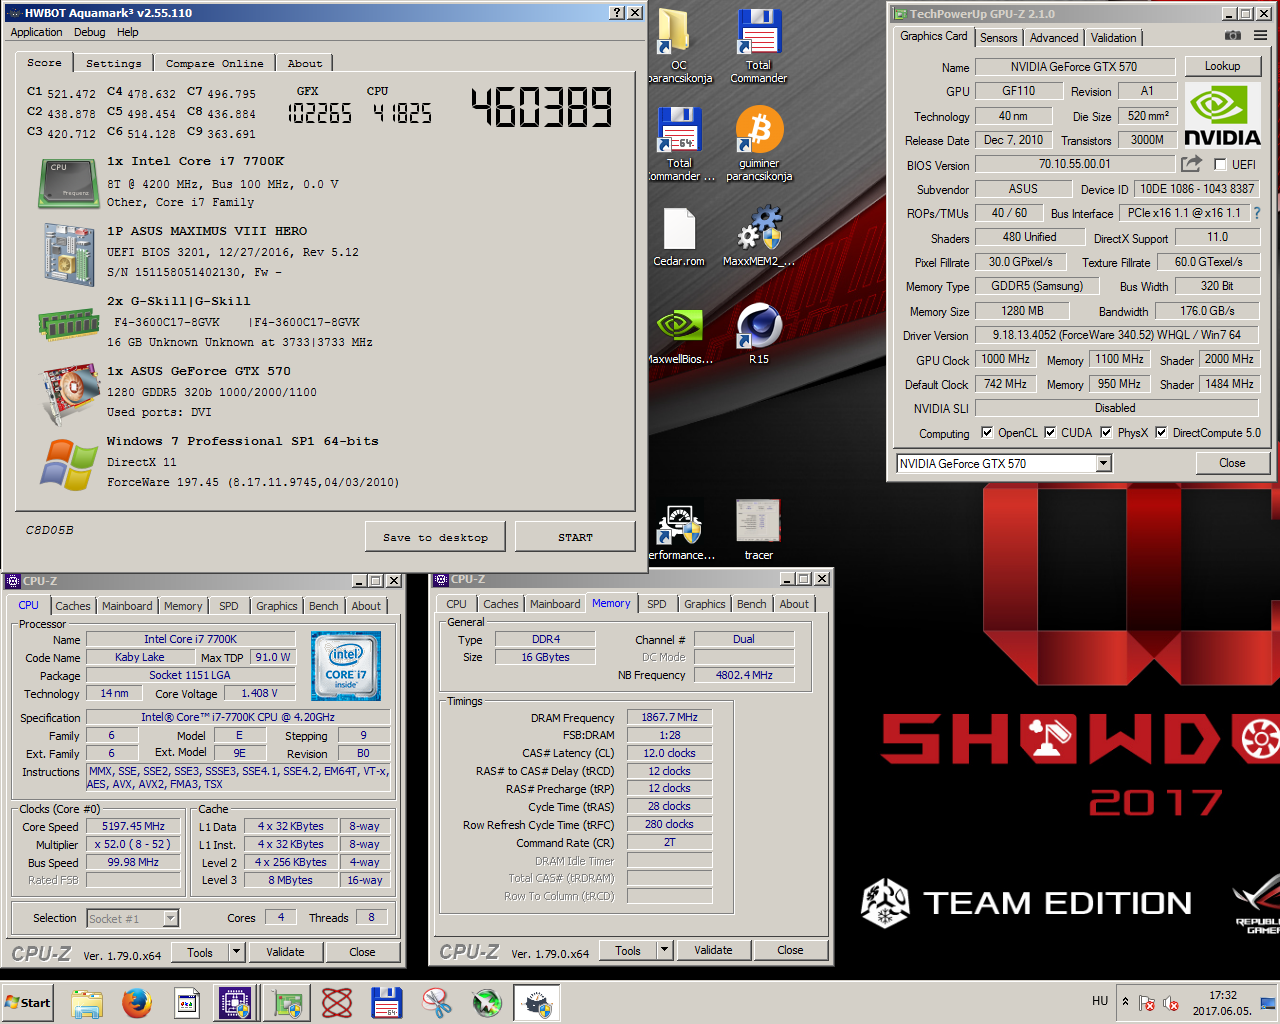The height and width of the screenshot is (1024, 1280).
Task: Open the Tools dropdown arrow in left CPU-Z
Action: (x=237, y=953)
